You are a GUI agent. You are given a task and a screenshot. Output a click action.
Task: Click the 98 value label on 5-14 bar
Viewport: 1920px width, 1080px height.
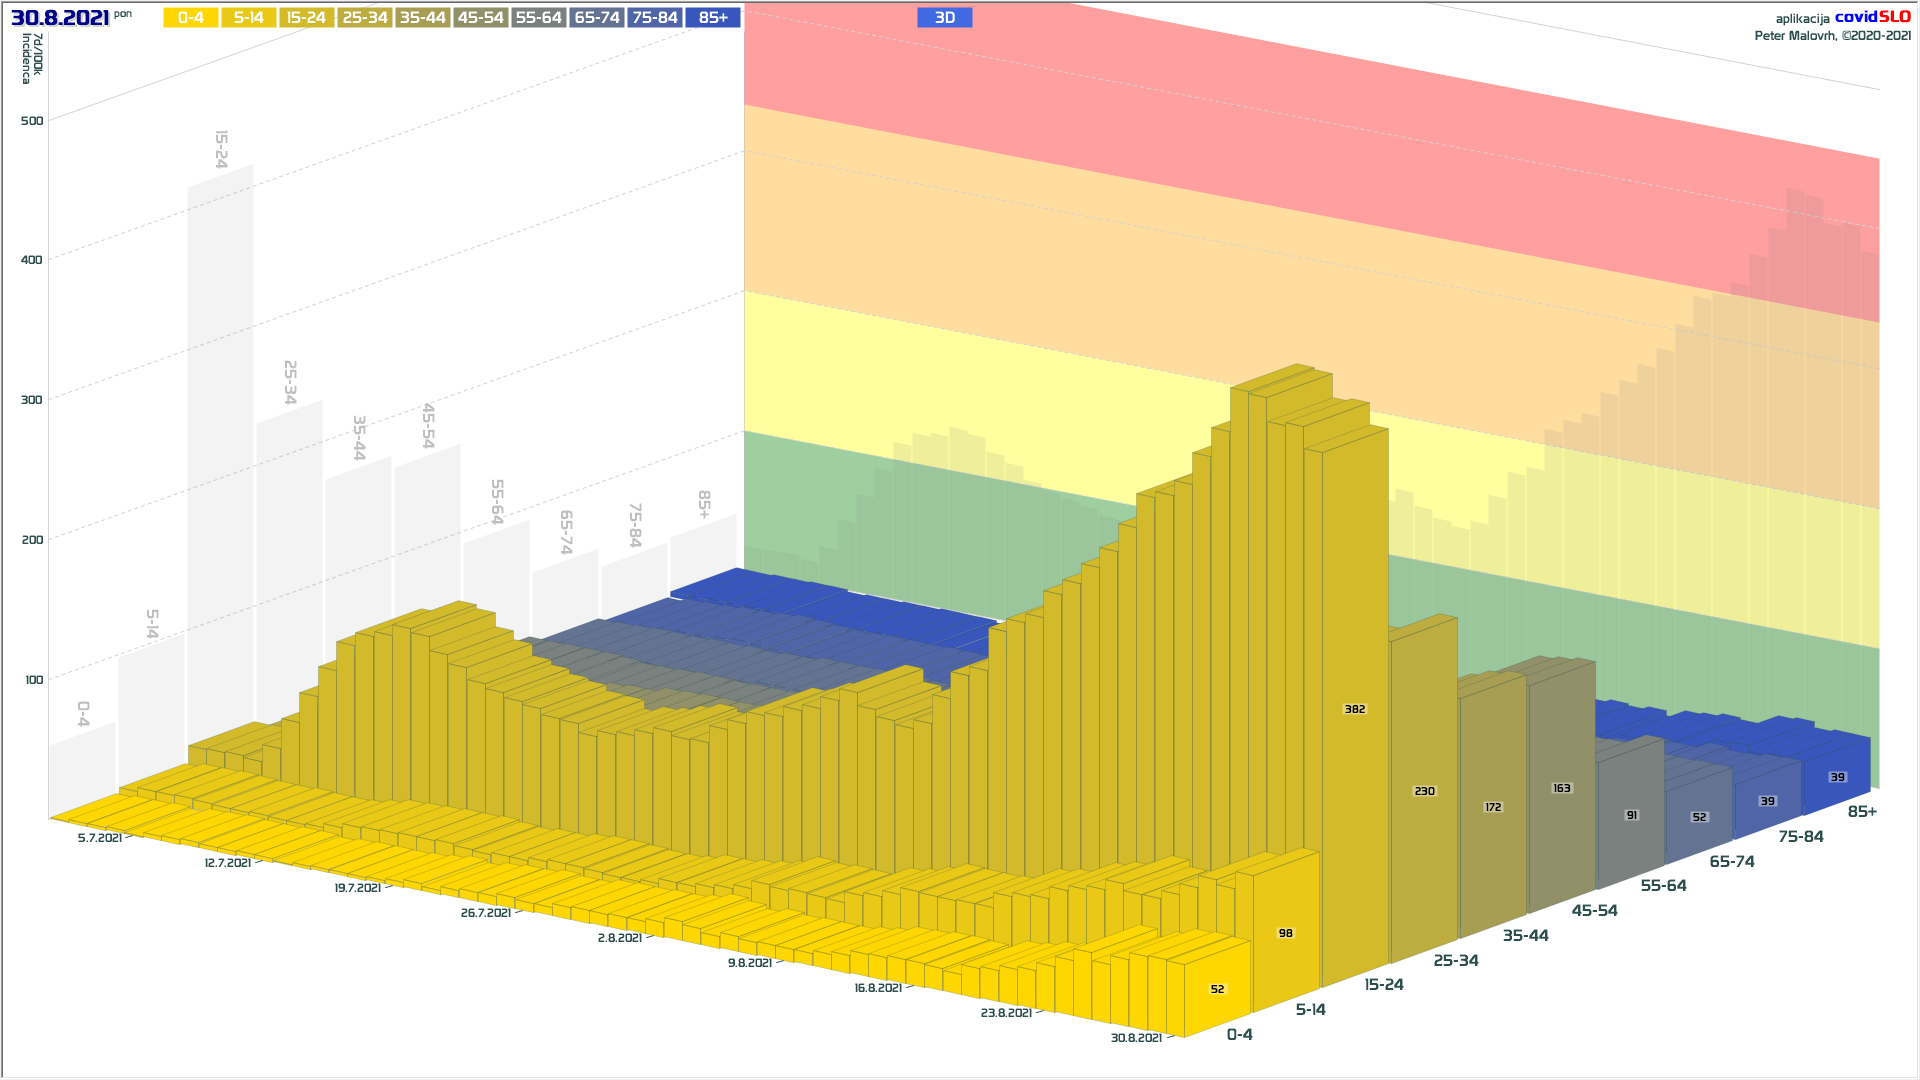(1285, 933)
